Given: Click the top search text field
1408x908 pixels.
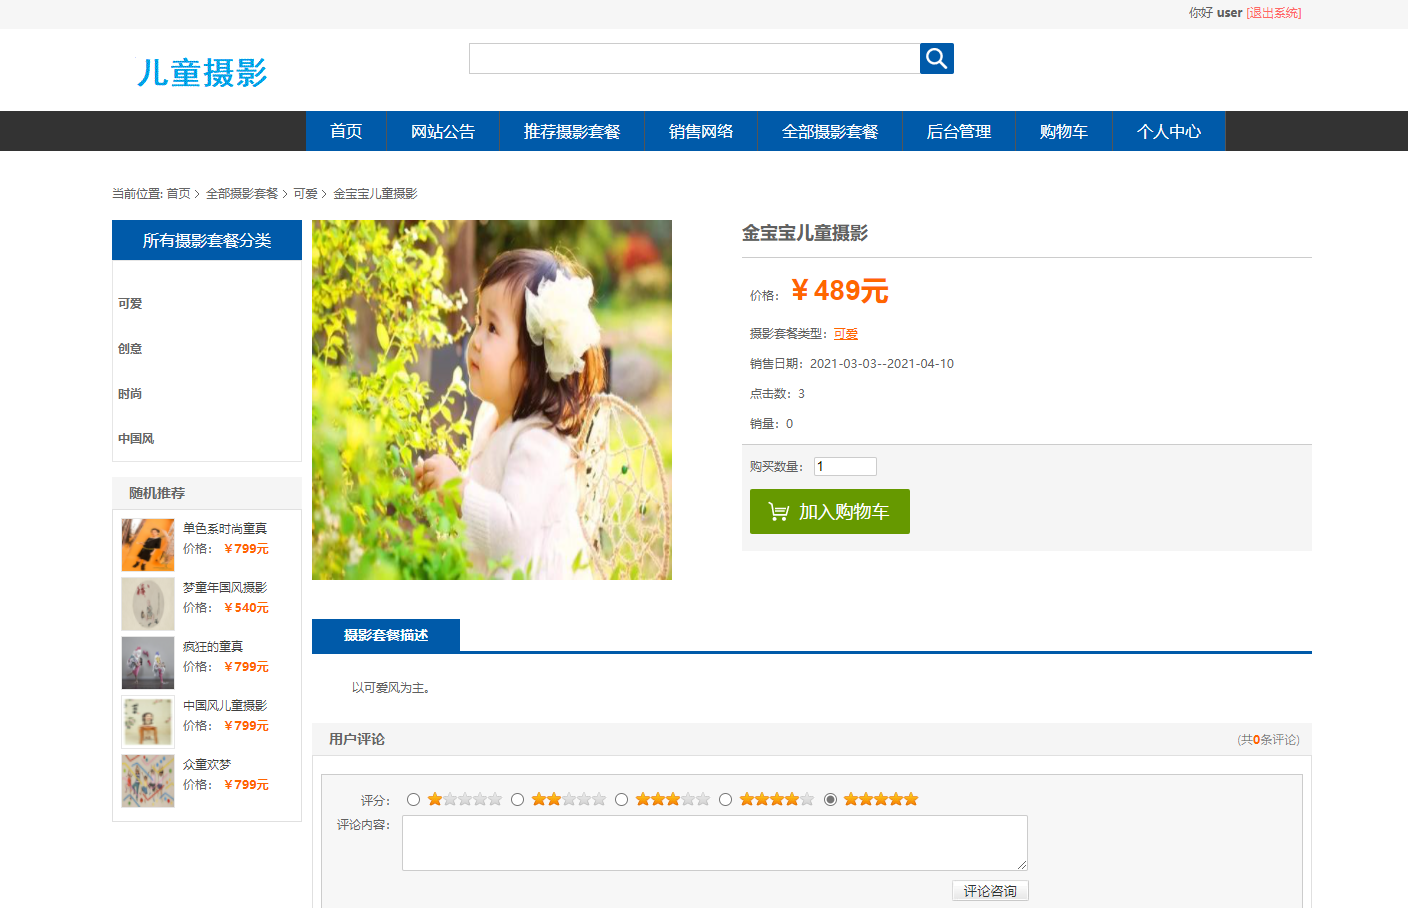Looking at the screenshot, I should (694, 58).
